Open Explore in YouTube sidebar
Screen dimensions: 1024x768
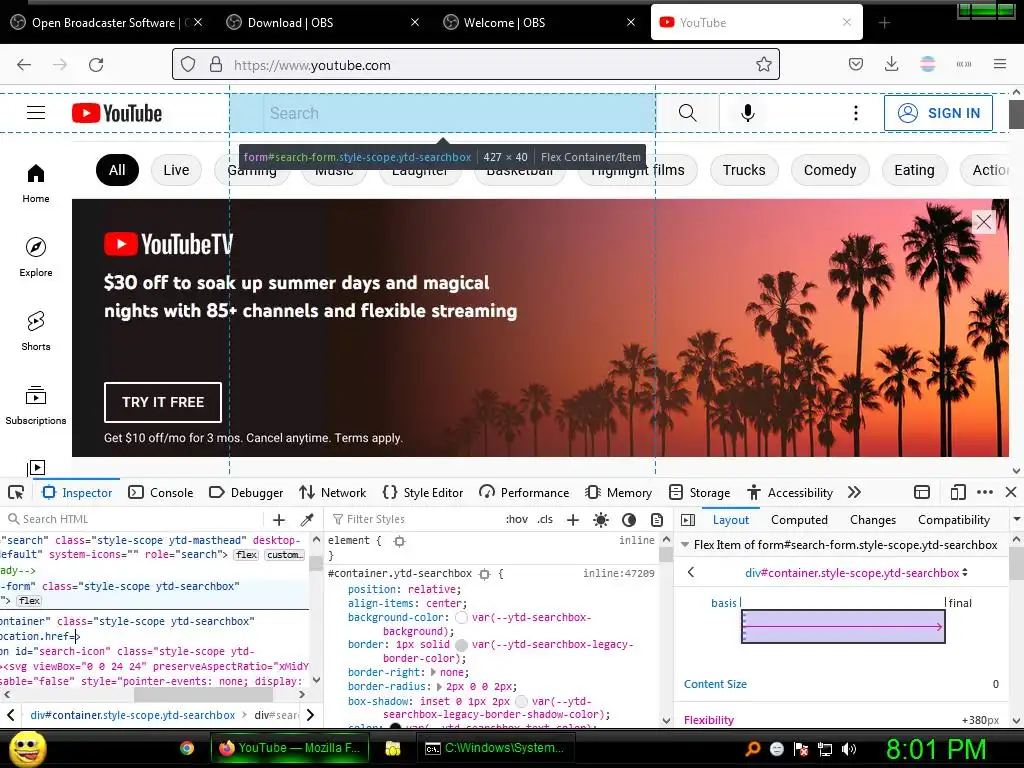tap(36, 257)
